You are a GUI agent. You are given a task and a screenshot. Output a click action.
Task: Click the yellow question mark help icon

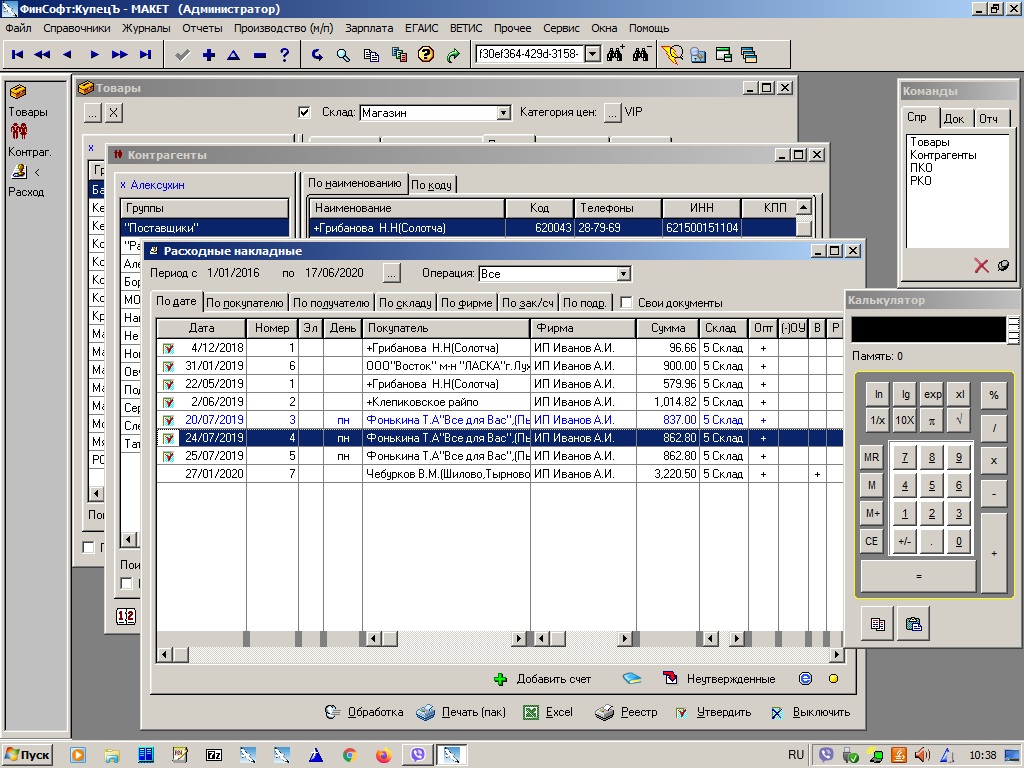425,55
